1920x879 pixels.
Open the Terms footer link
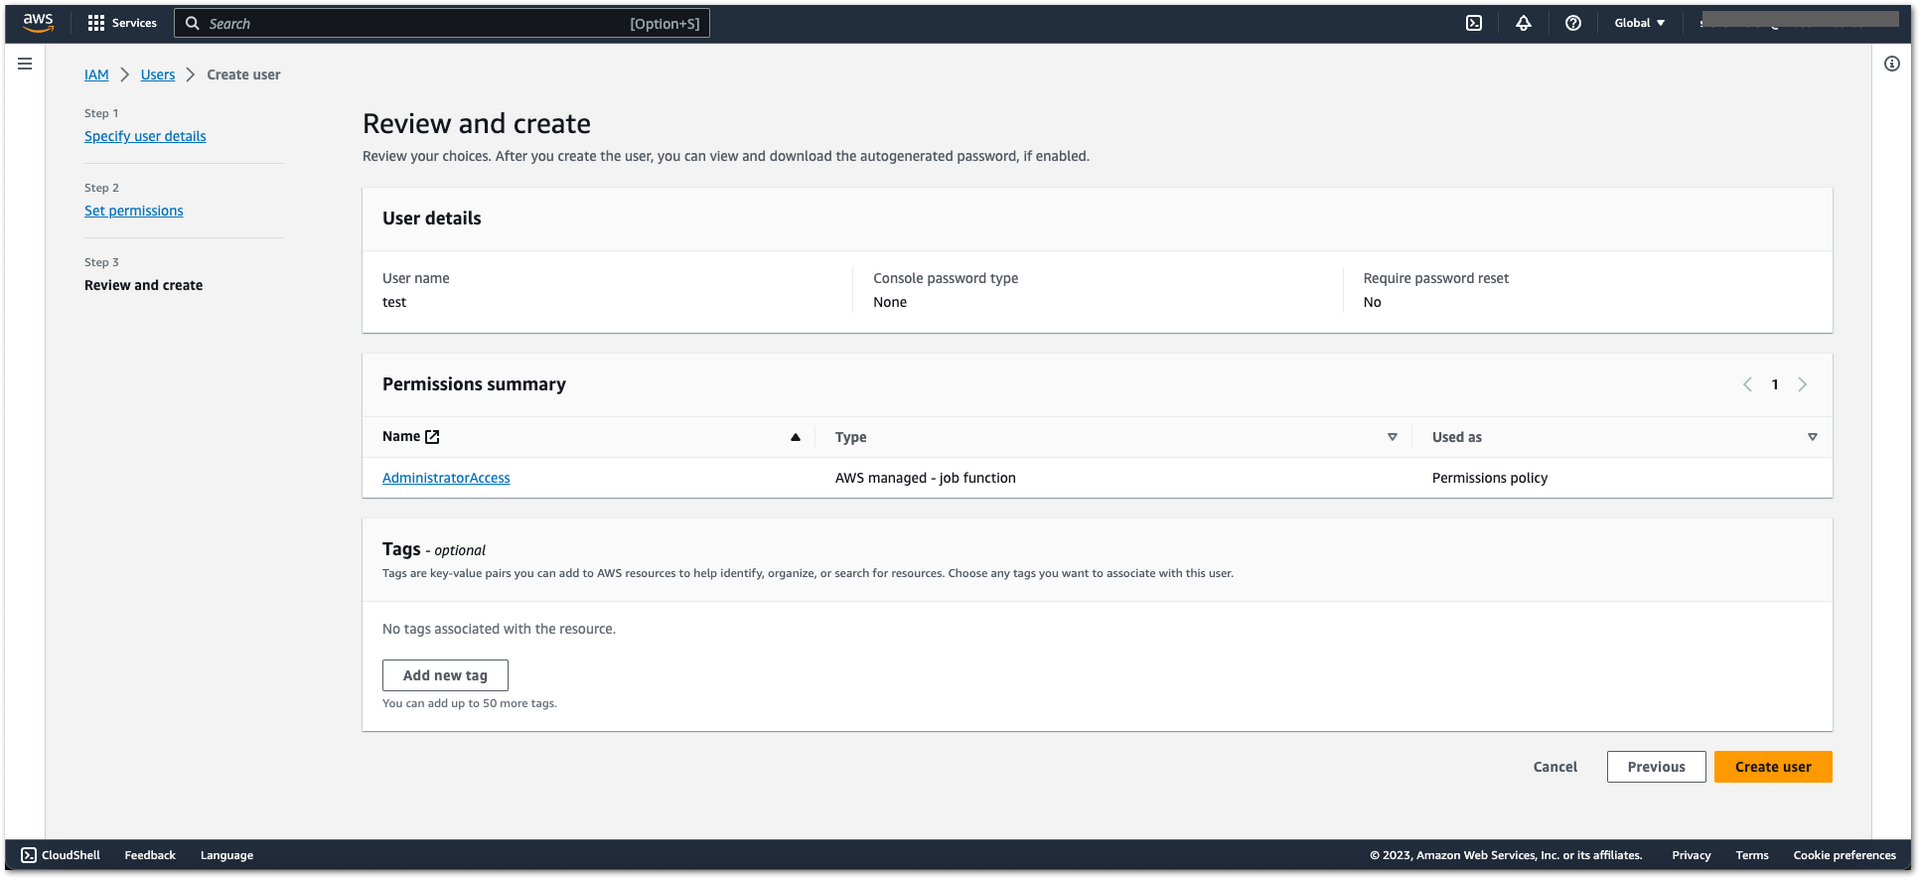[1752, 855]
